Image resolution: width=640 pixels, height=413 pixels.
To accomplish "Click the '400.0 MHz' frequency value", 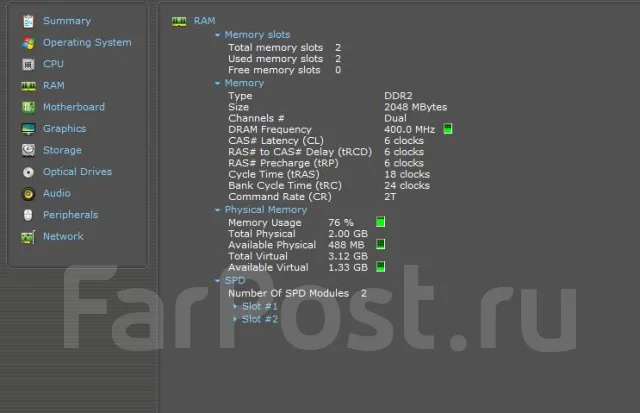I will [409, 129].
